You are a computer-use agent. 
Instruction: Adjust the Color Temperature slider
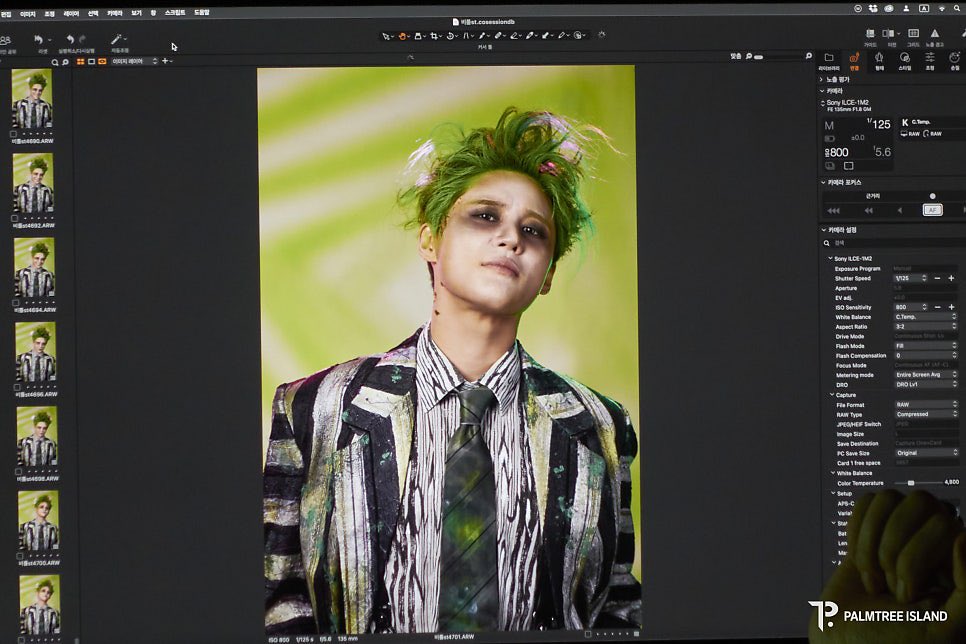tap(911, 483)
